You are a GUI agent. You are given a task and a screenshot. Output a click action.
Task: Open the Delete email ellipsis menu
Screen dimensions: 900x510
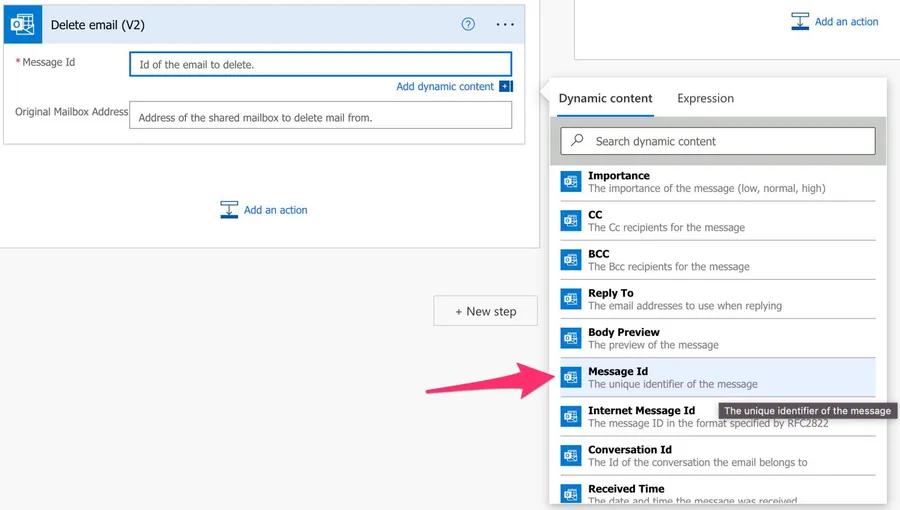click(x=505, y=24)
